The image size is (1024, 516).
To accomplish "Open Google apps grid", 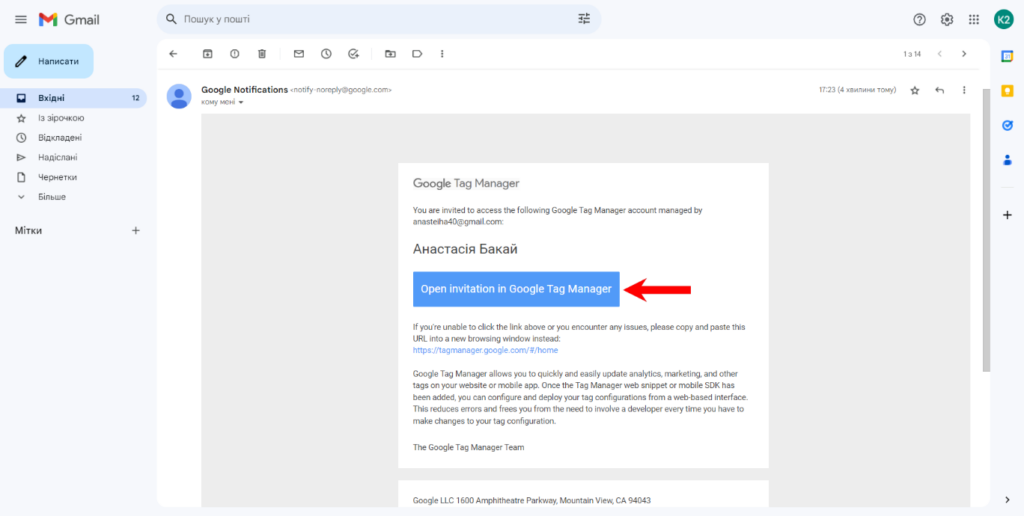I will pyautogui.click(x=973, y=19).
